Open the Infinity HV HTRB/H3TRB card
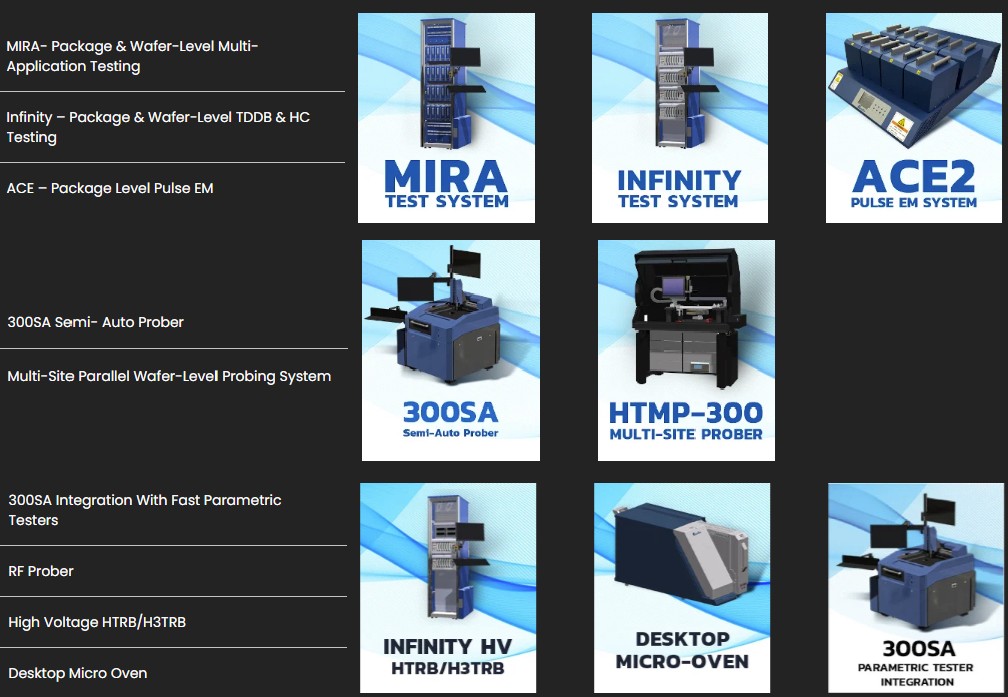The image size is (1008, 697). tap(447, 588)
